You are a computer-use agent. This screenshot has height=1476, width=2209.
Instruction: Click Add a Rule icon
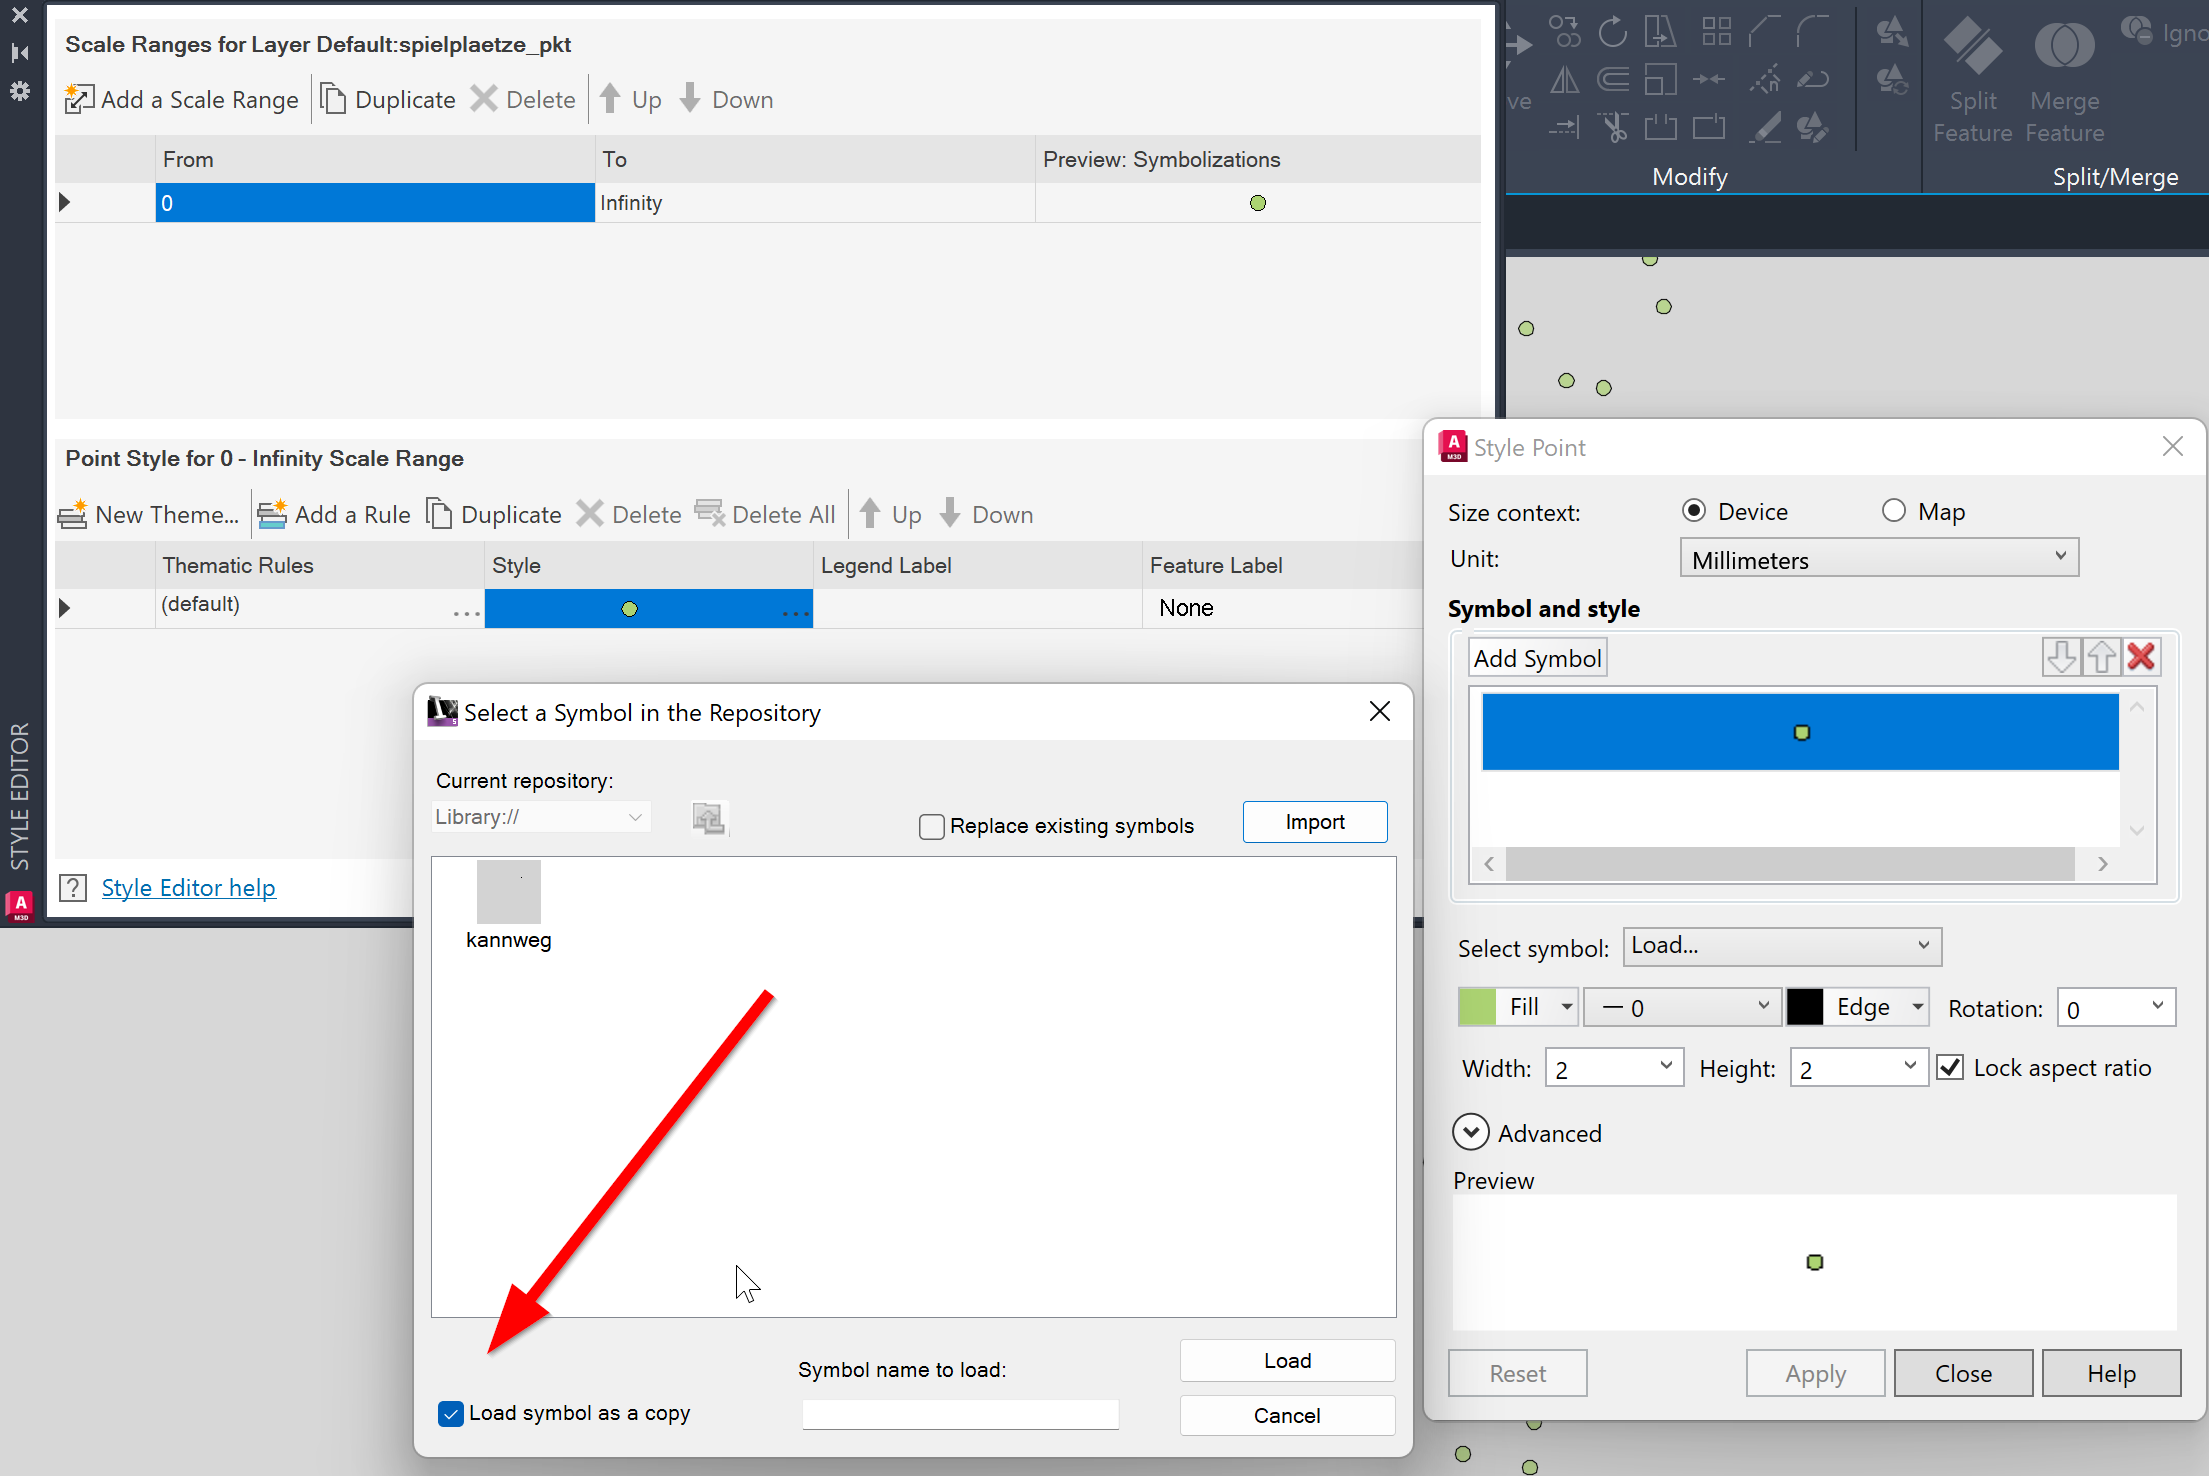tap(272, 514)
